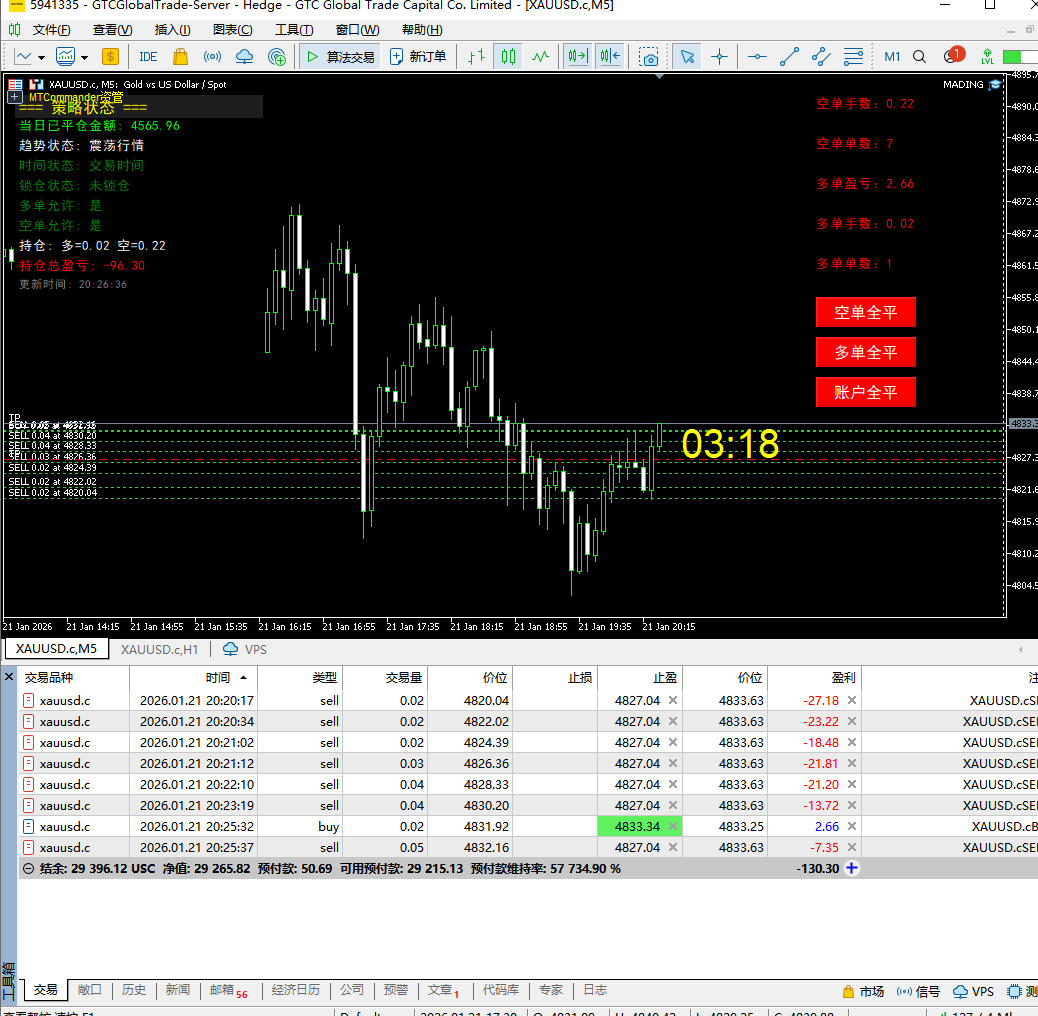The image size is (1038, 1016).
Task: Open the objects list lines icon
Action: (x=853, y=57)
